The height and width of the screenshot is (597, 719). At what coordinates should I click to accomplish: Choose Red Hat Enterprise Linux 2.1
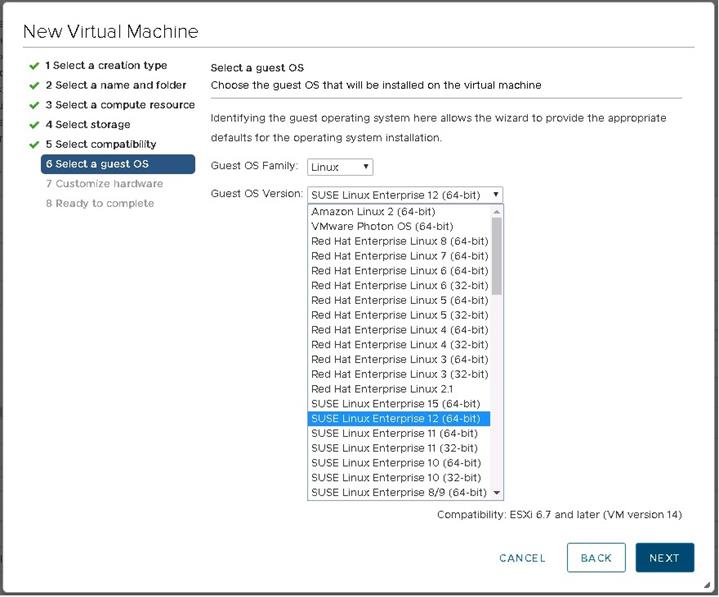[399, 389]
